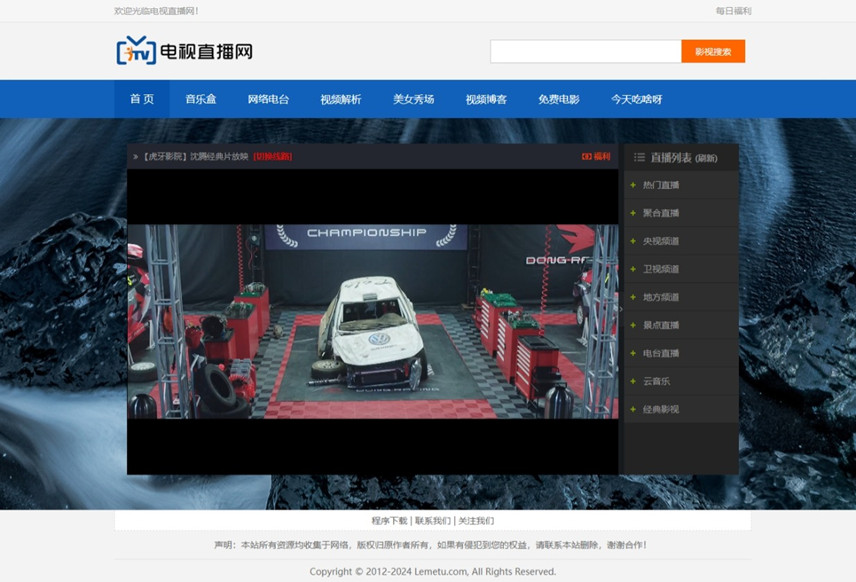Go to the 首页 nav tab

142,99
